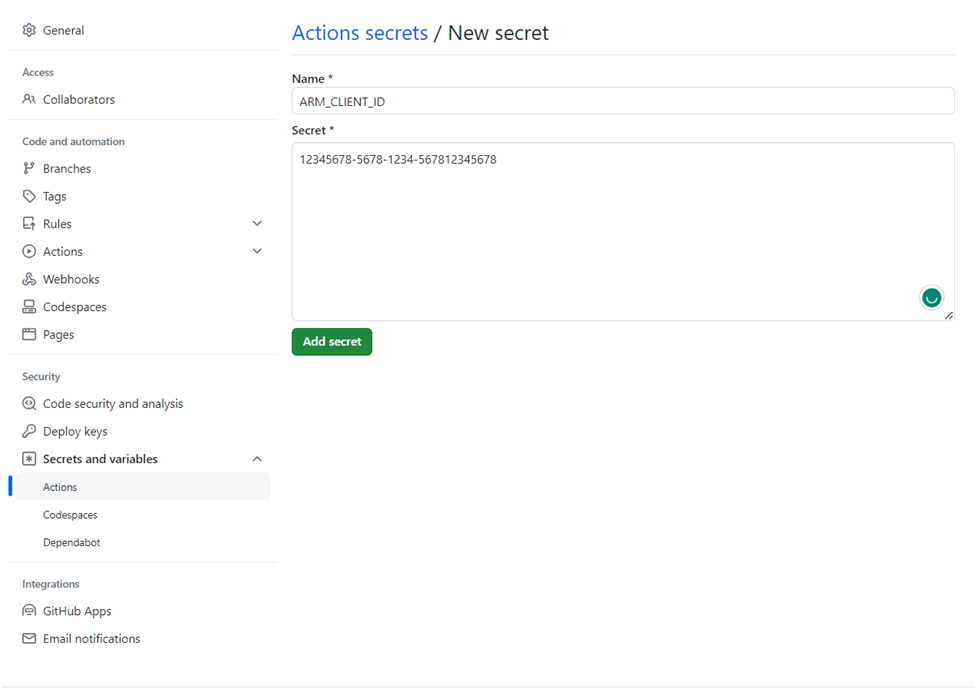Select Codespaces under Secrets and variables

click(x=70, y=514)
